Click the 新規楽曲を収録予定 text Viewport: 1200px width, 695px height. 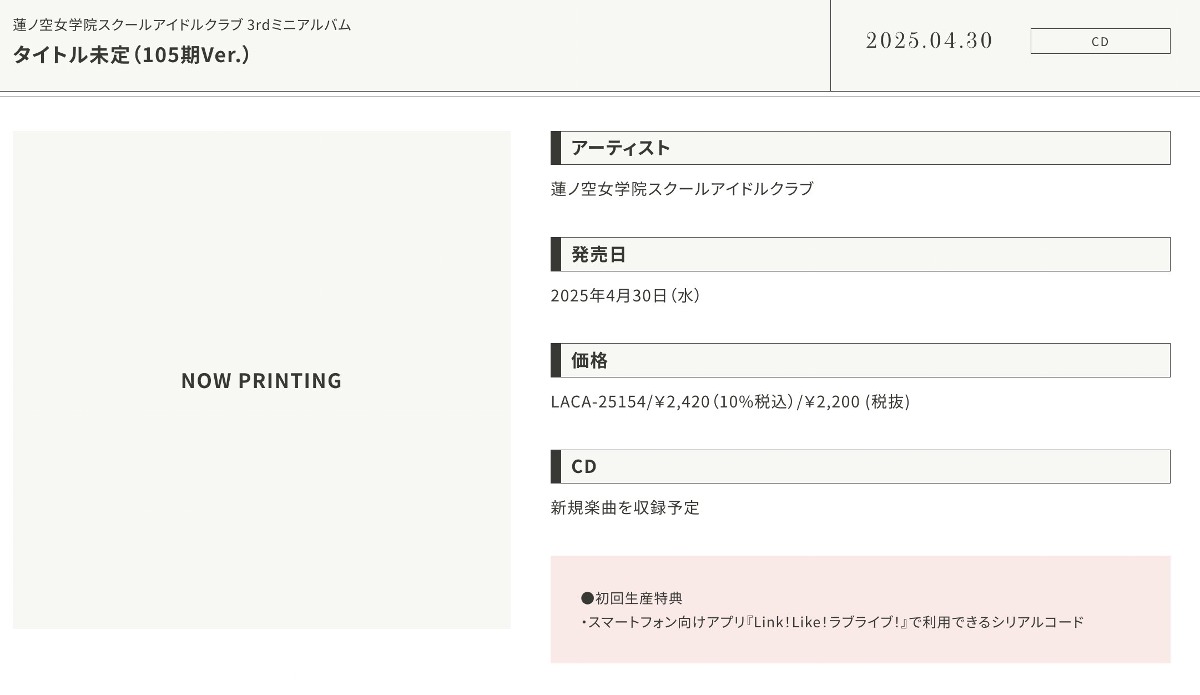point(625,508)
